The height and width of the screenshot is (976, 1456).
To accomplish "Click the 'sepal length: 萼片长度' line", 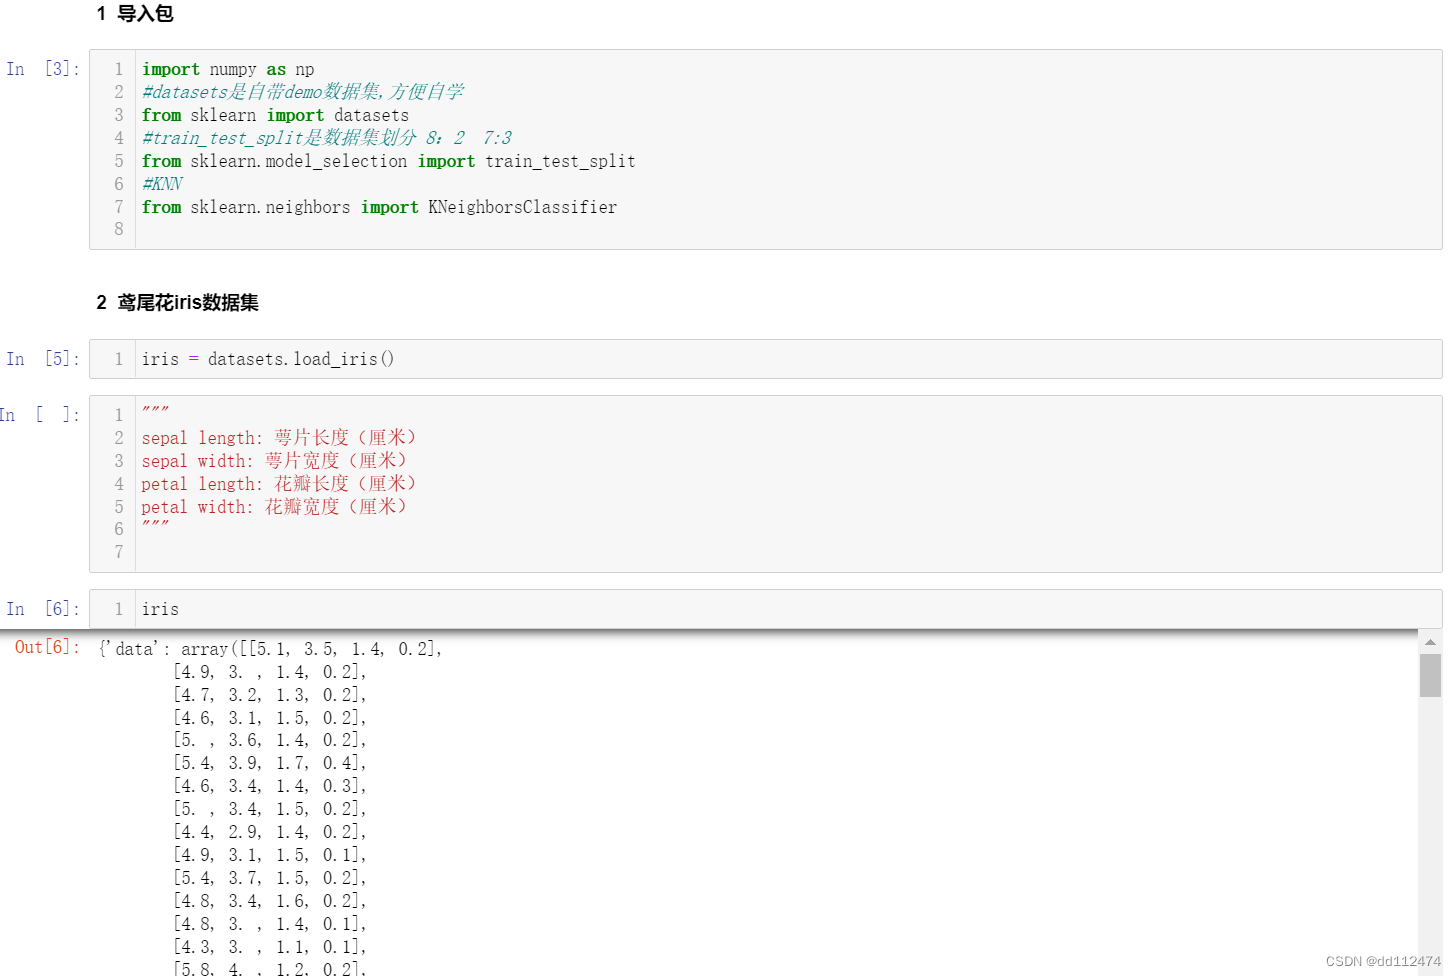I will tap(279, 438).
